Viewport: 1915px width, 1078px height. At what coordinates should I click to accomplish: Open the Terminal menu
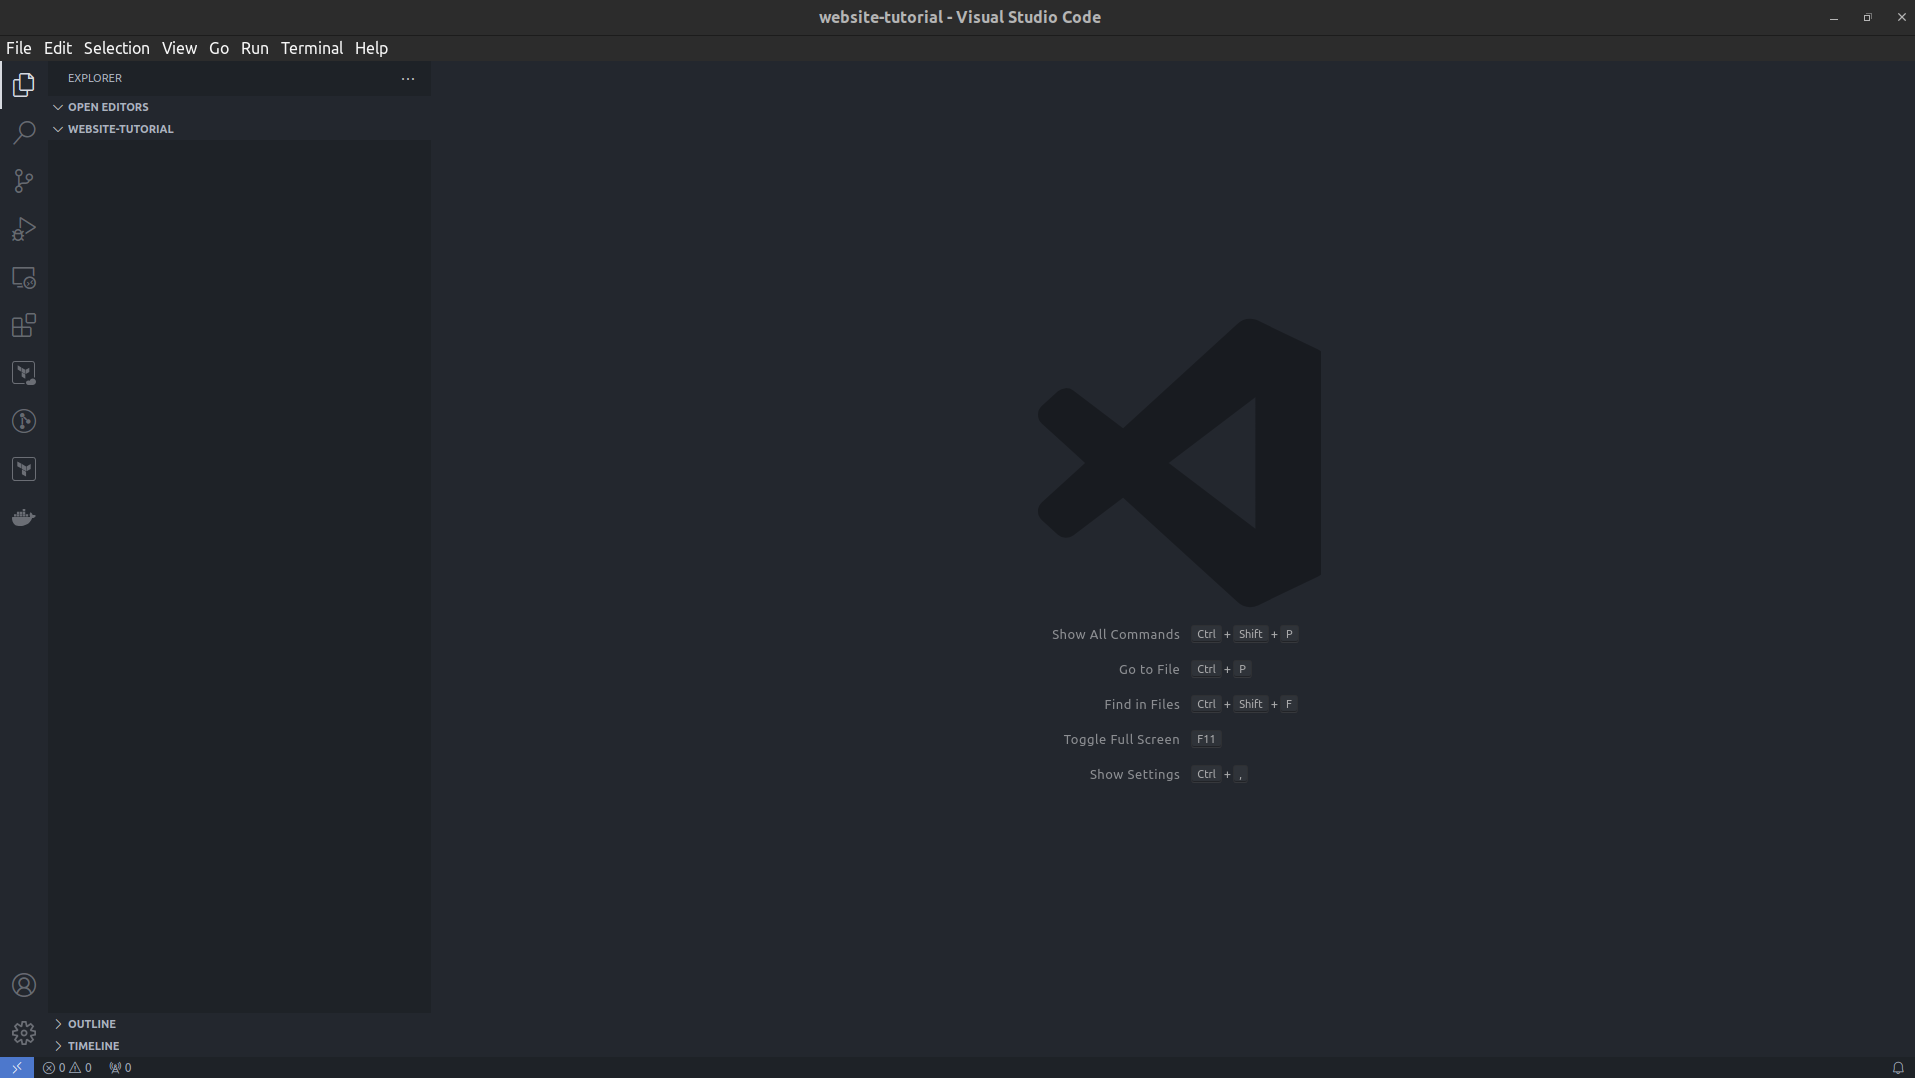tap(312, 48)
